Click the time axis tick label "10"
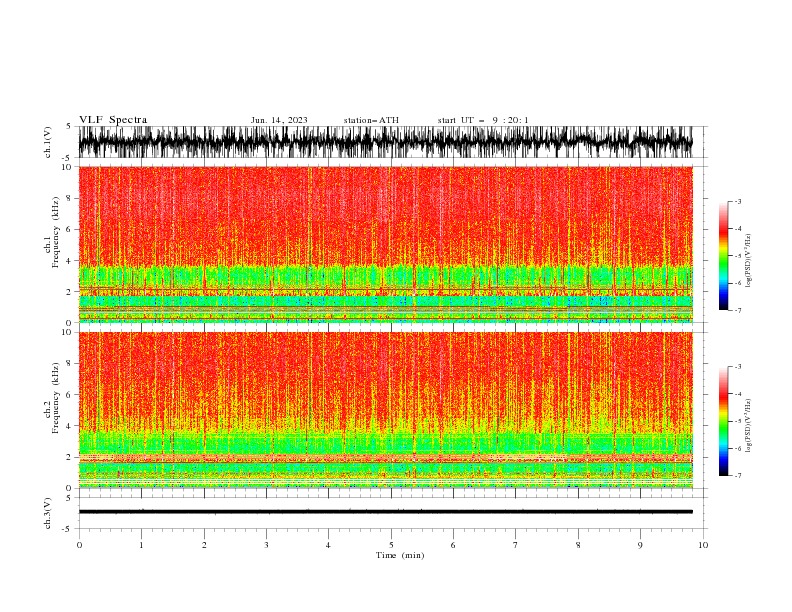 (703, 545)
